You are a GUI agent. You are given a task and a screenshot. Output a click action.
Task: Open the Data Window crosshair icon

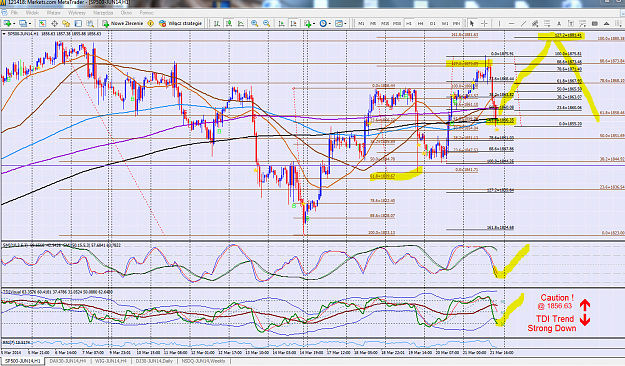point(54,24)
